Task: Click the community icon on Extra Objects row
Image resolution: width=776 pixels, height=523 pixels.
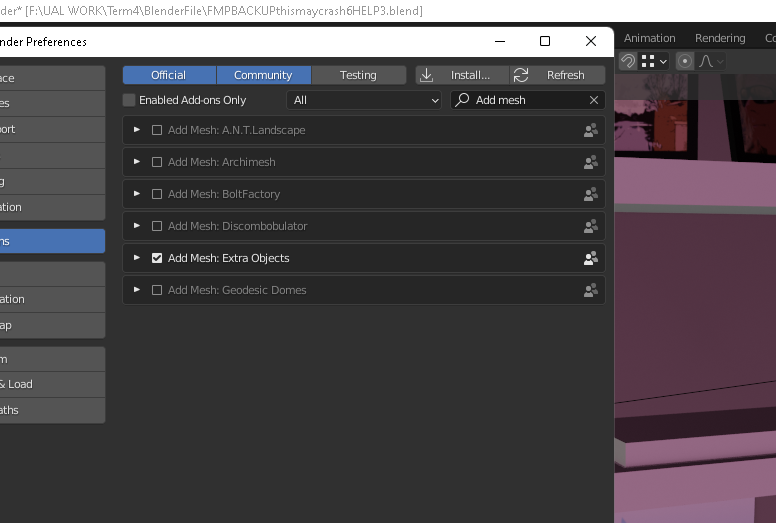Action: 590,258
